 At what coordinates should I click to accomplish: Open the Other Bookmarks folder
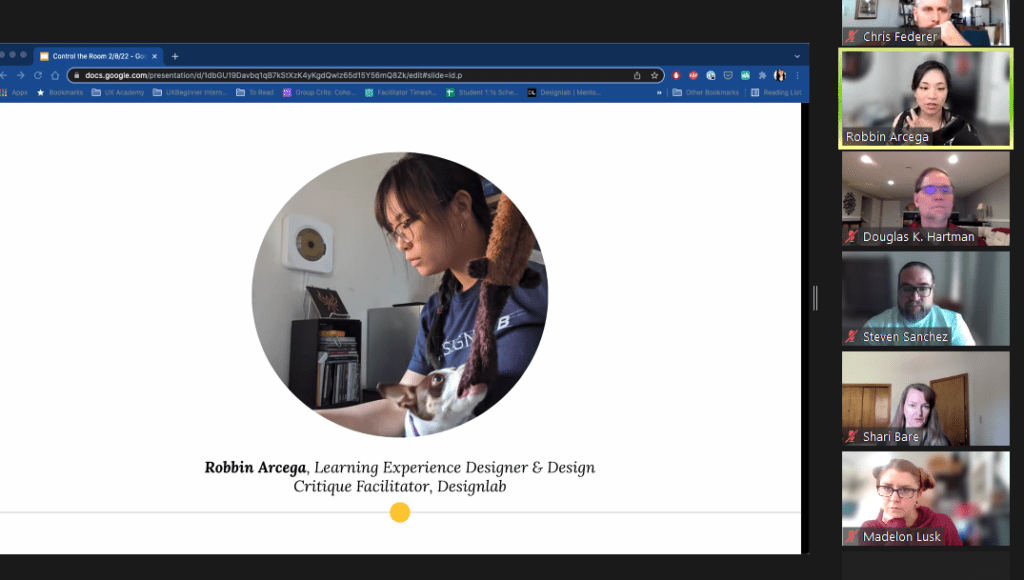click(706, 92)
